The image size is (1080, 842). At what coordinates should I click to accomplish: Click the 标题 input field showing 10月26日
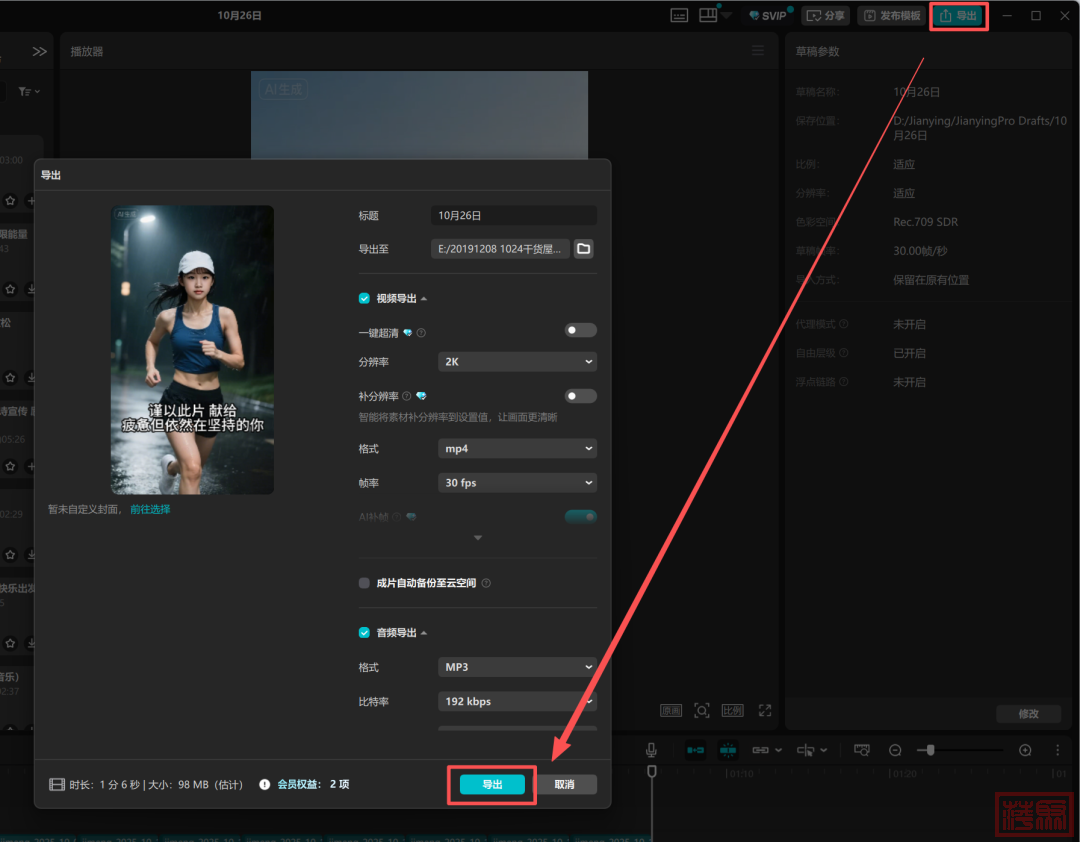(514, 216)
